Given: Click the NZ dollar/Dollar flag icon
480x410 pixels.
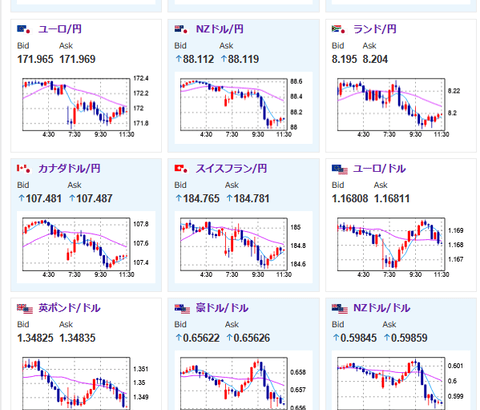Looking at the screenshot, I should 340,309.
